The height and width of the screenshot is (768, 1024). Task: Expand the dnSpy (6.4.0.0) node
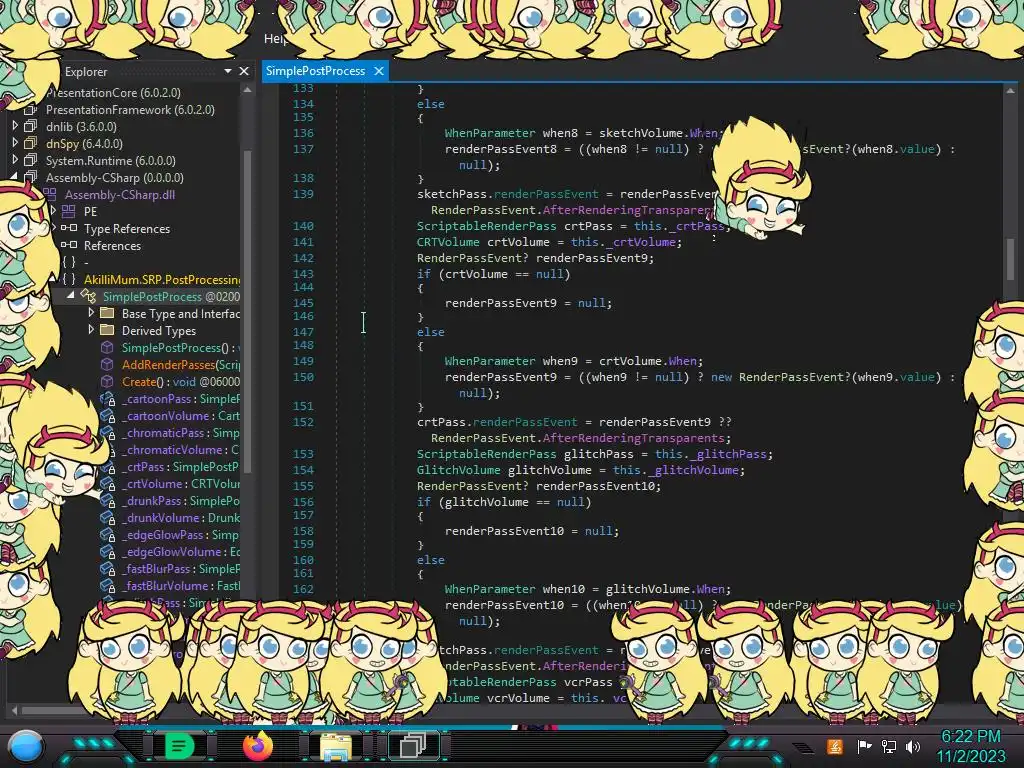click(x=15, y=142)
